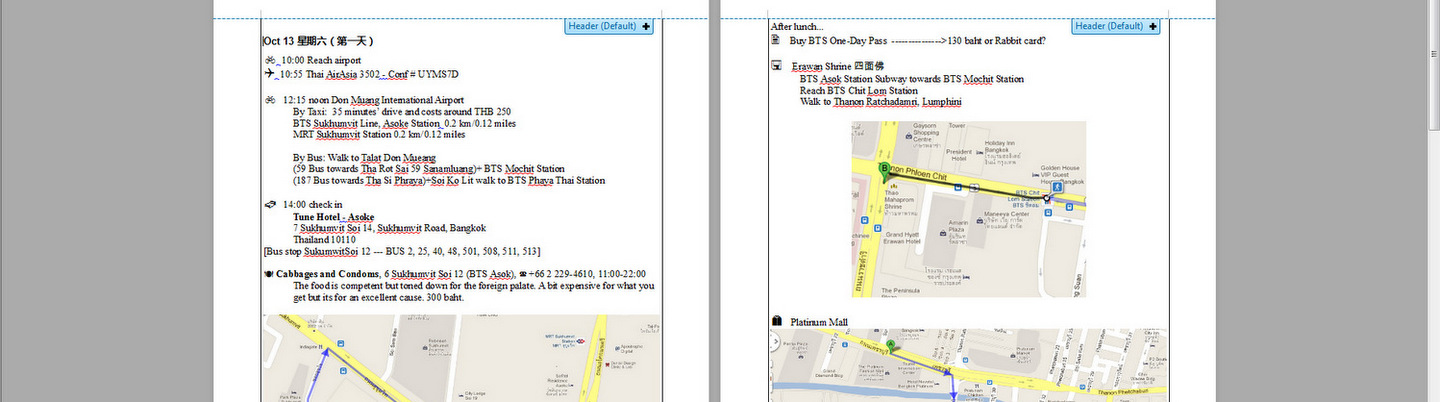Image resolution: width=1440 pixels, height=402 pixels.
Task: Click the plus icon on right page's Header button
Action: [1153, 26]
